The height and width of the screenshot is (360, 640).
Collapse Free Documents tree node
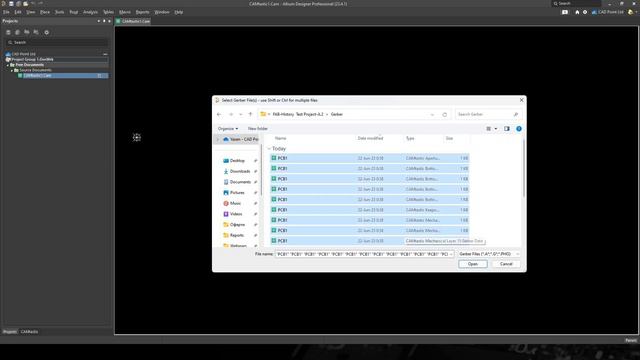pyautogui.click(x=7, y=65)
